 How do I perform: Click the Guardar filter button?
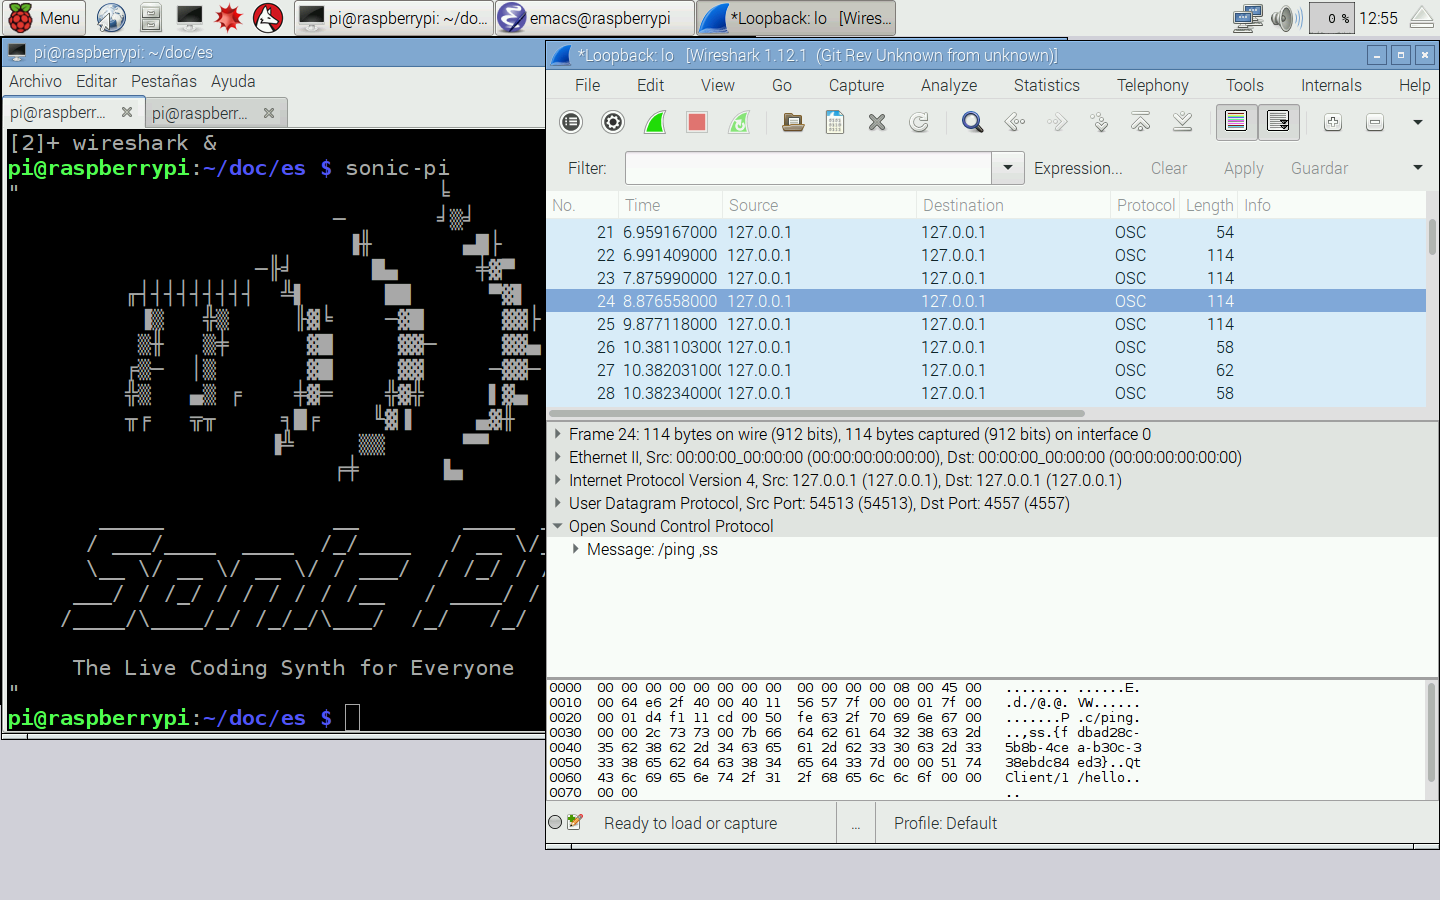click(1319, 168)
